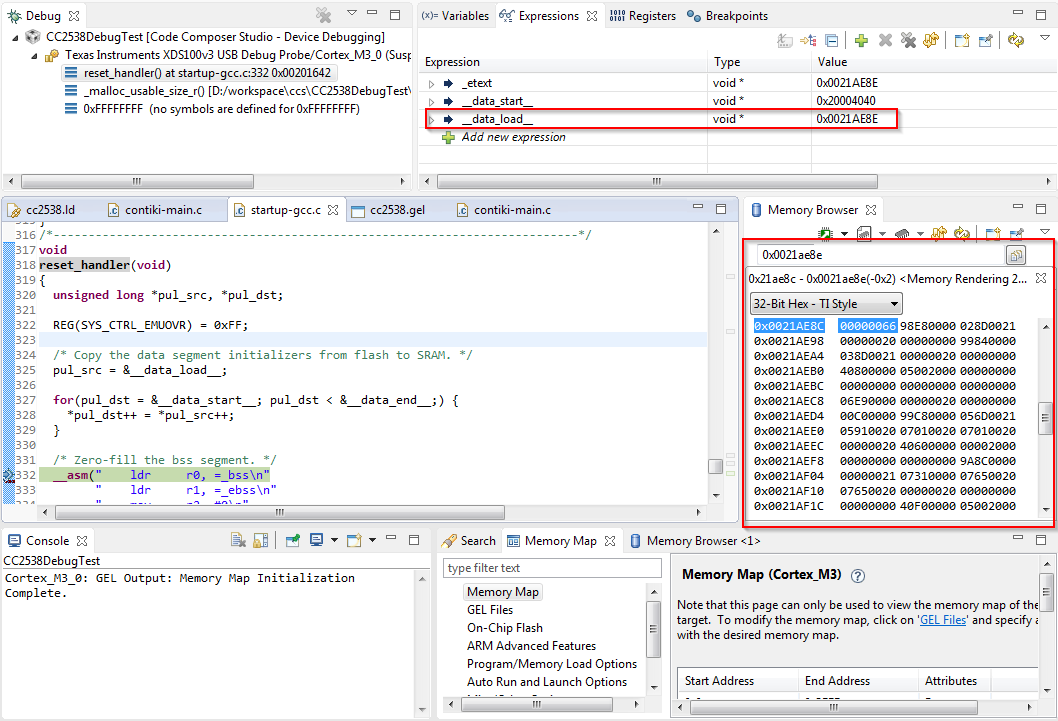1058x721 pixels.
Task: Open the Open Console dropdown arrow
Action: pyautogui.click(x=372, y=540)
